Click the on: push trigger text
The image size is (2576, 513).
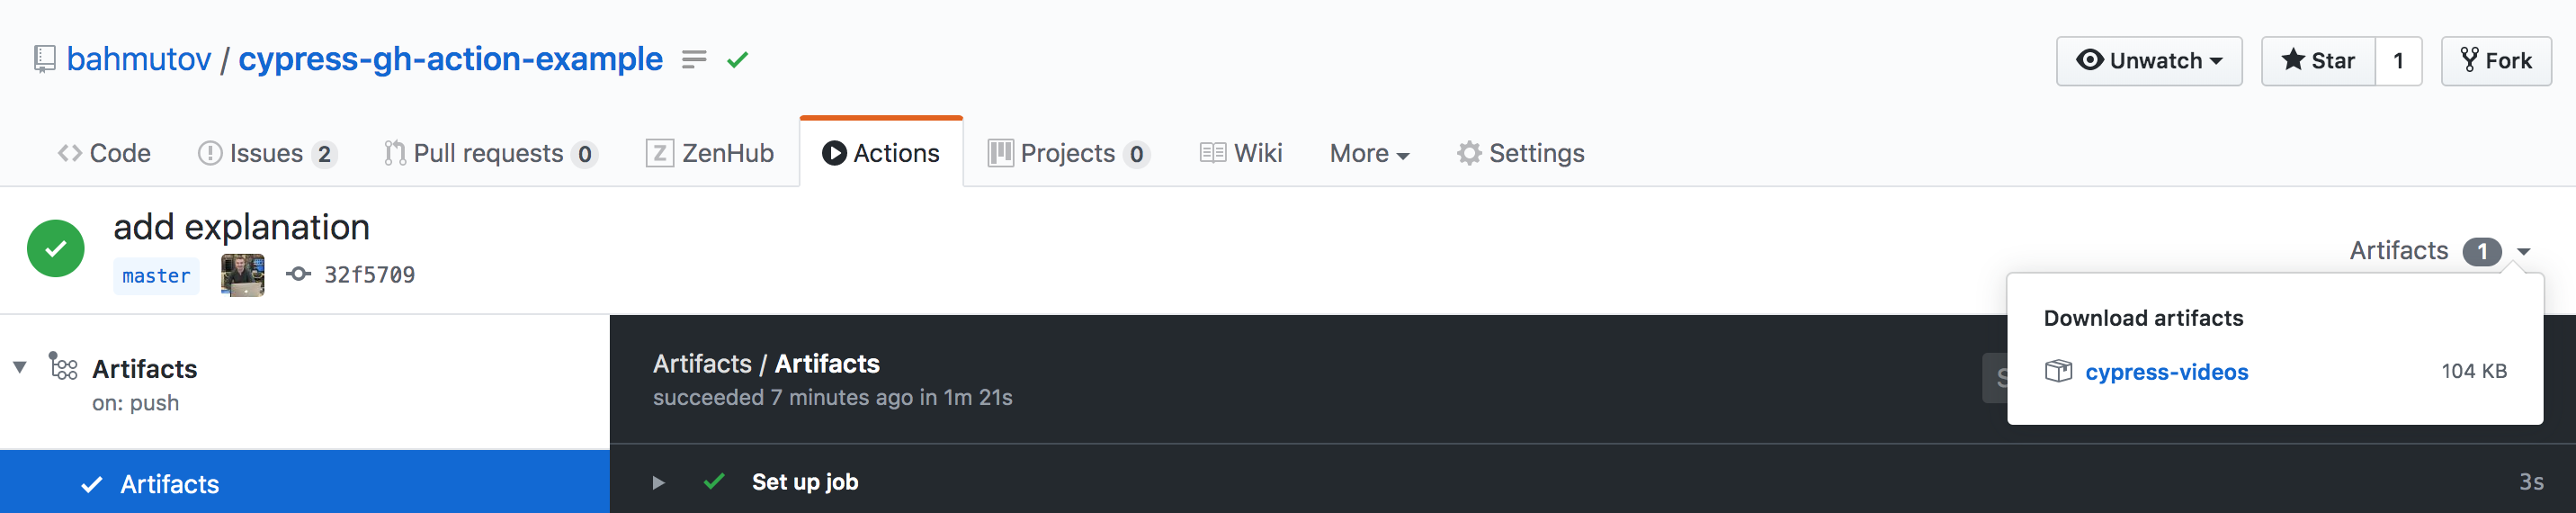[x=136, y=403]
